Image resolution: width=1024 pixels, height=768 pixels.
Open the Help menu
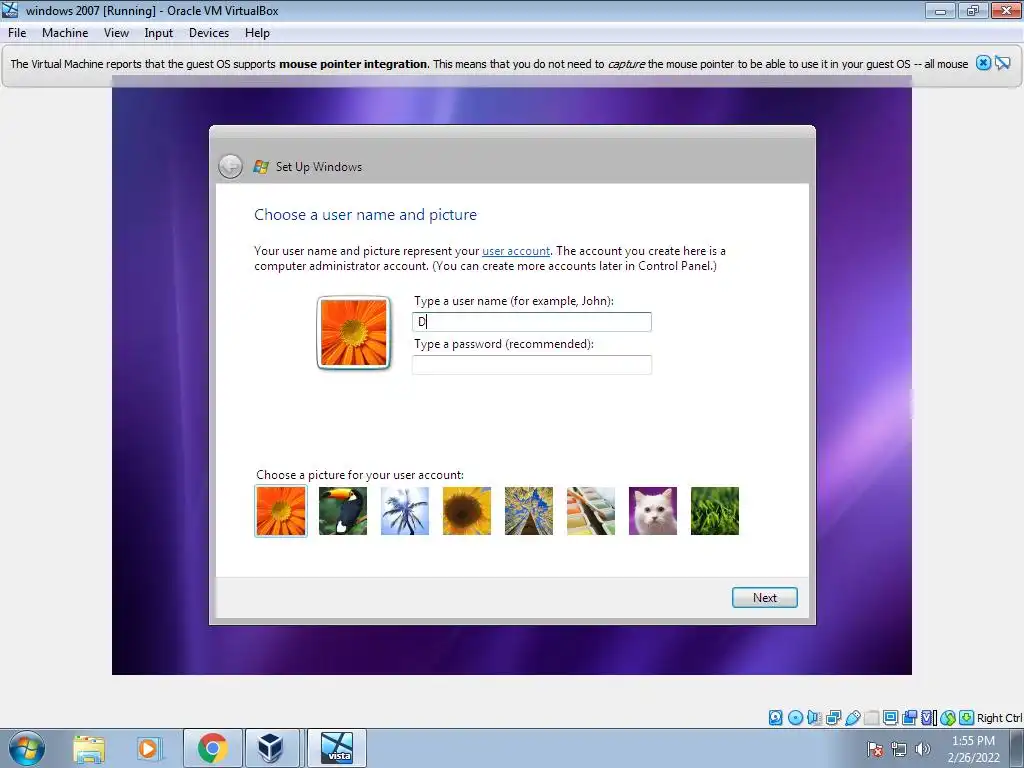tap(257, 33)
